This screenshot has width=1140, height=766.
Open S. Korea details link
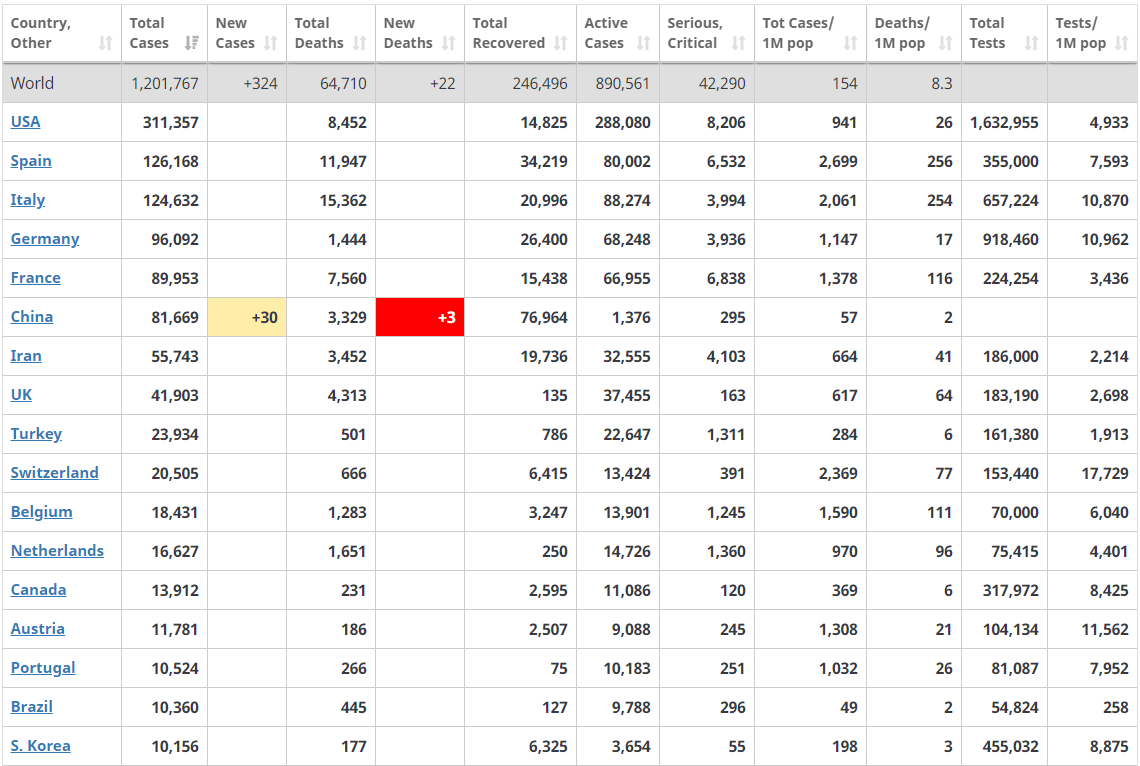(41, 745)
